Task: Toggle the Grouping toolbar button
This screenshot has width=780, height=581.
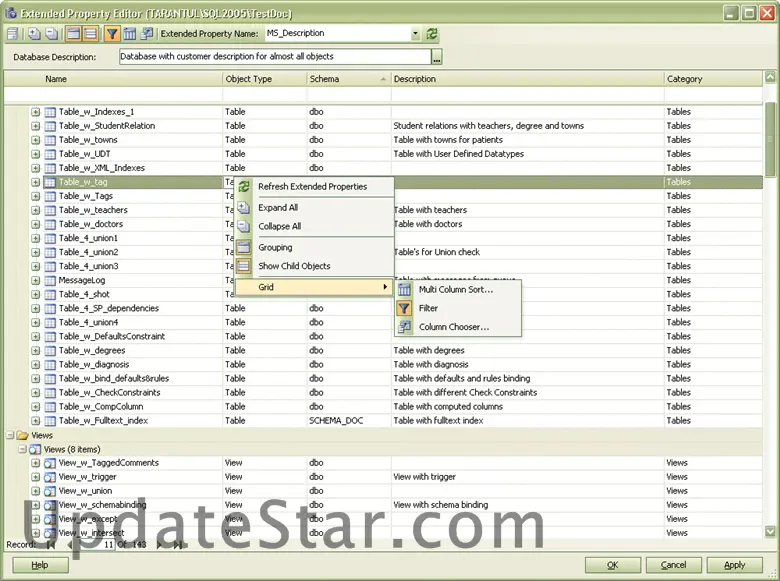Action: (73, 34)
